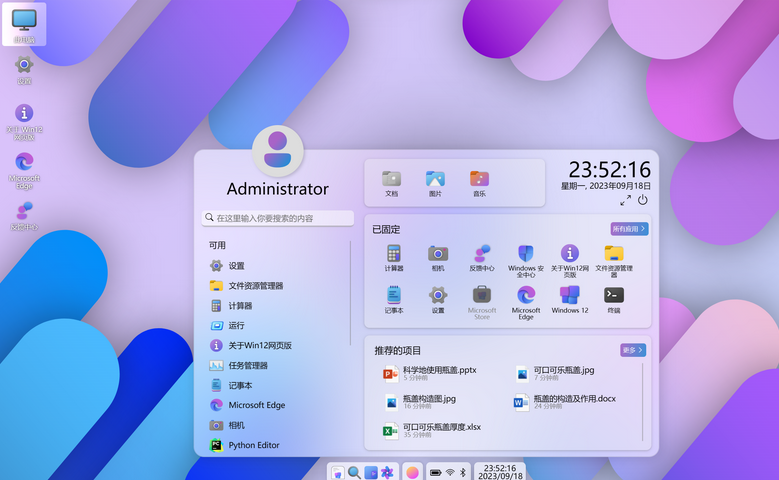Select 设置 in the 可用 list
Screen dimensions: 779x480
(x=277, y=266)
